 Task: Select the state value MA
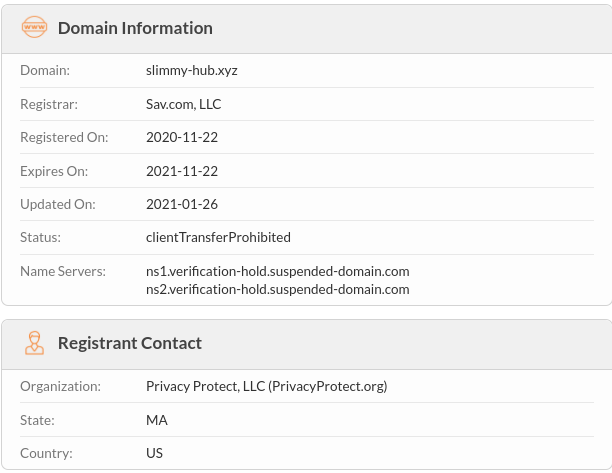157,420
